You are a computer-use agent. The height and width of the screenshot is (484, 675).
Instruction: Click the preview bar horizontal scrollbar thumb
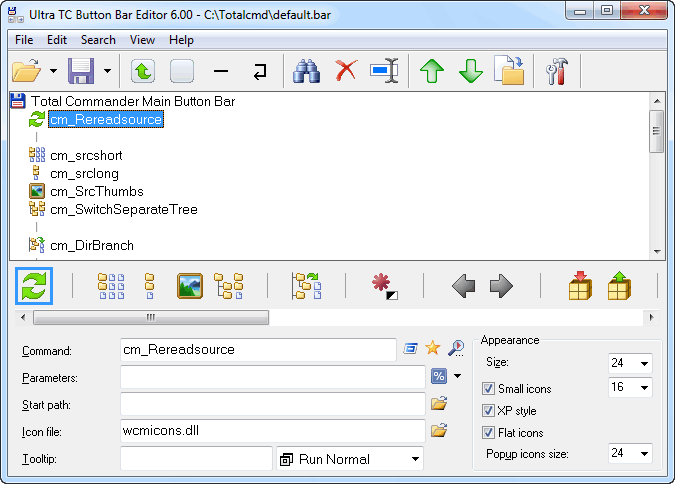click(151, 318)
